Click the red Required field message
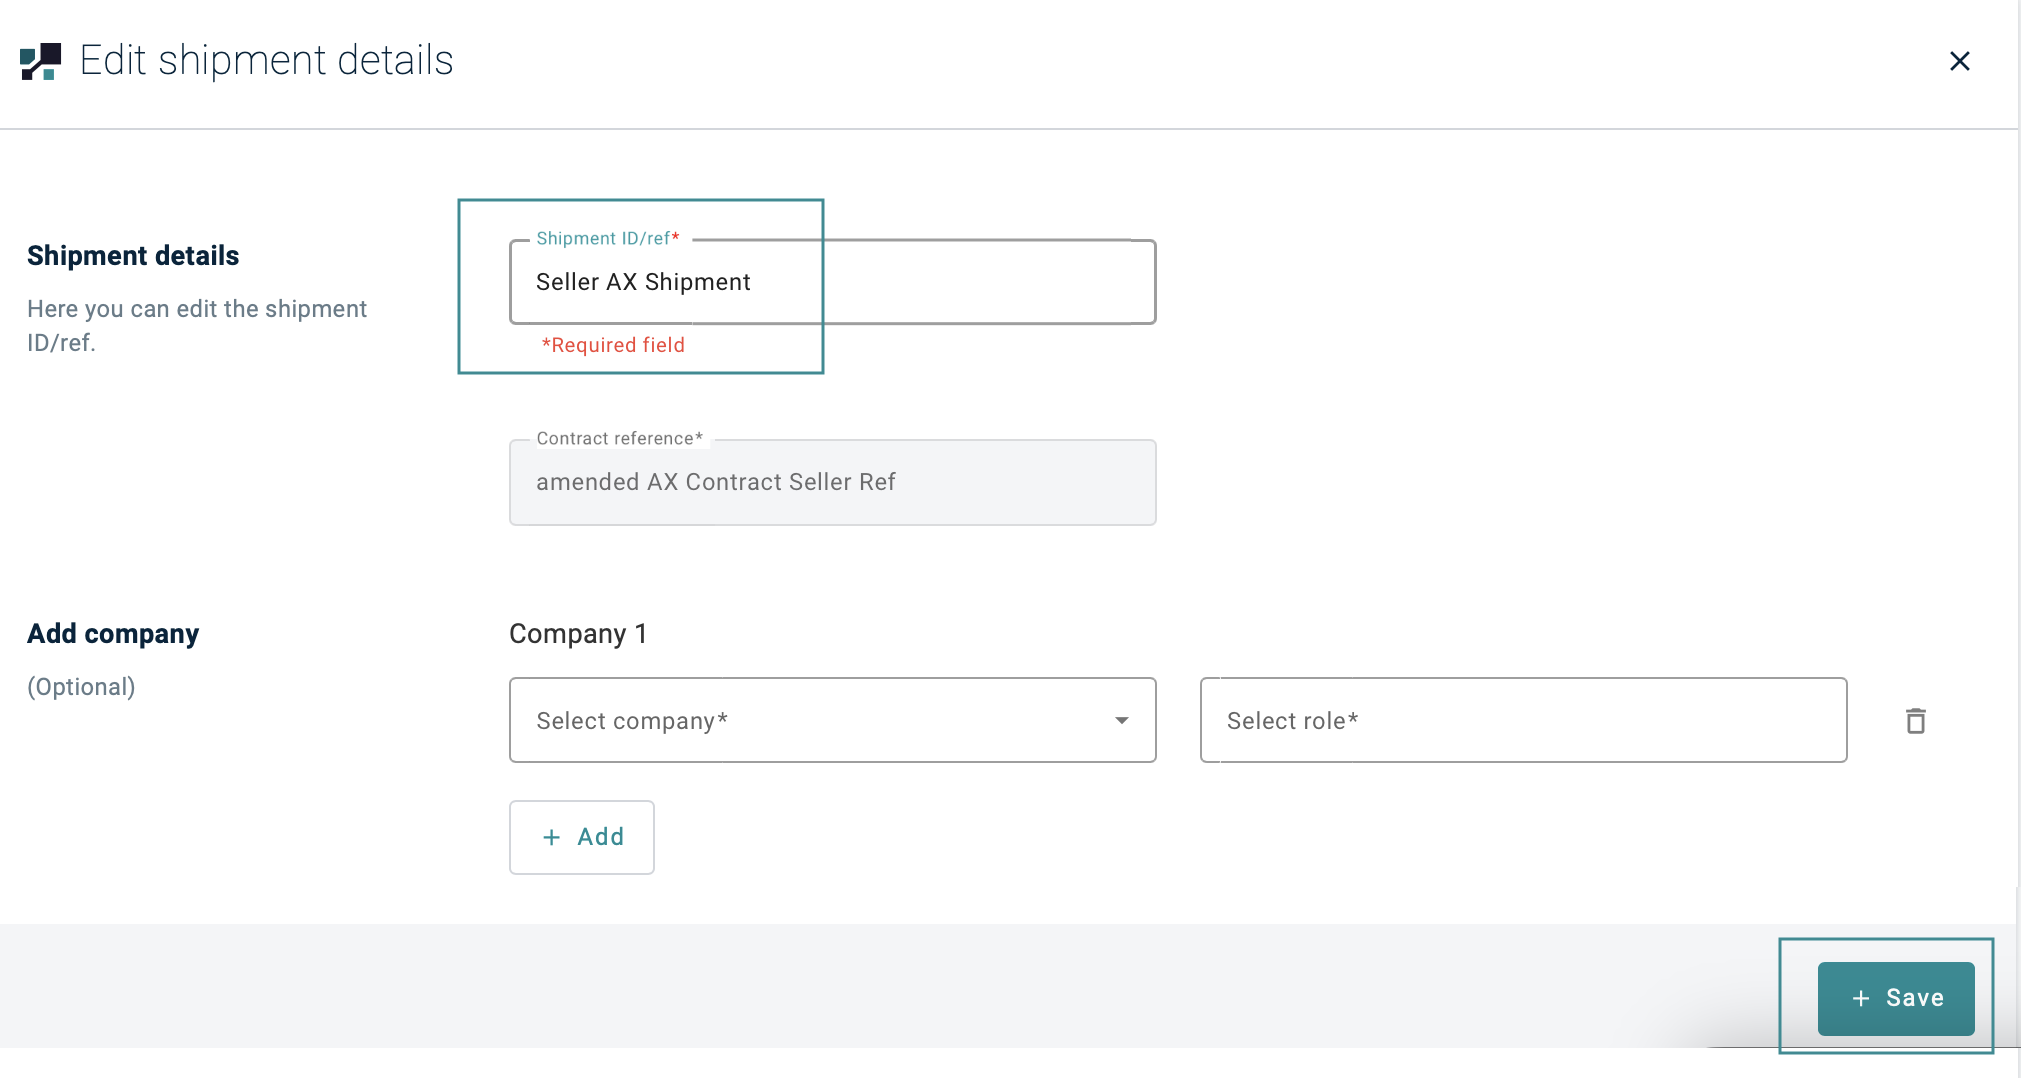Screen dimensions: 2021x1078 [x=613, y=345]
